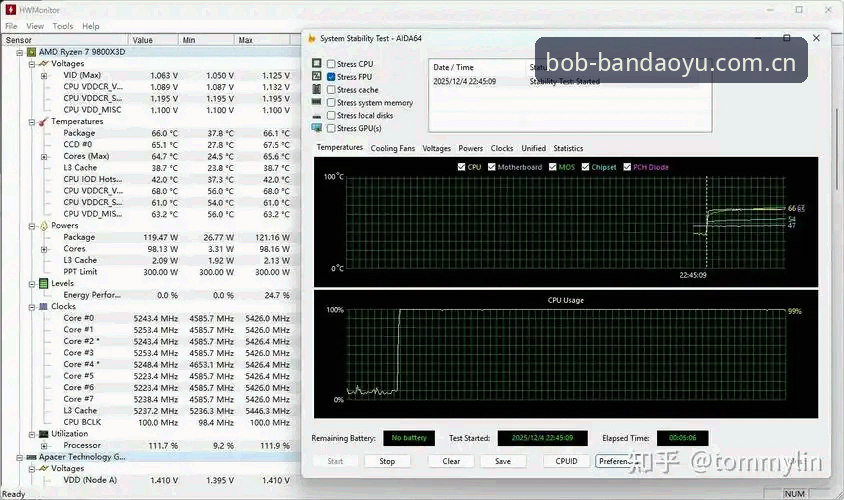Open the View menu in HWMonitor
The image size is (844, 500).
[35, 26]
